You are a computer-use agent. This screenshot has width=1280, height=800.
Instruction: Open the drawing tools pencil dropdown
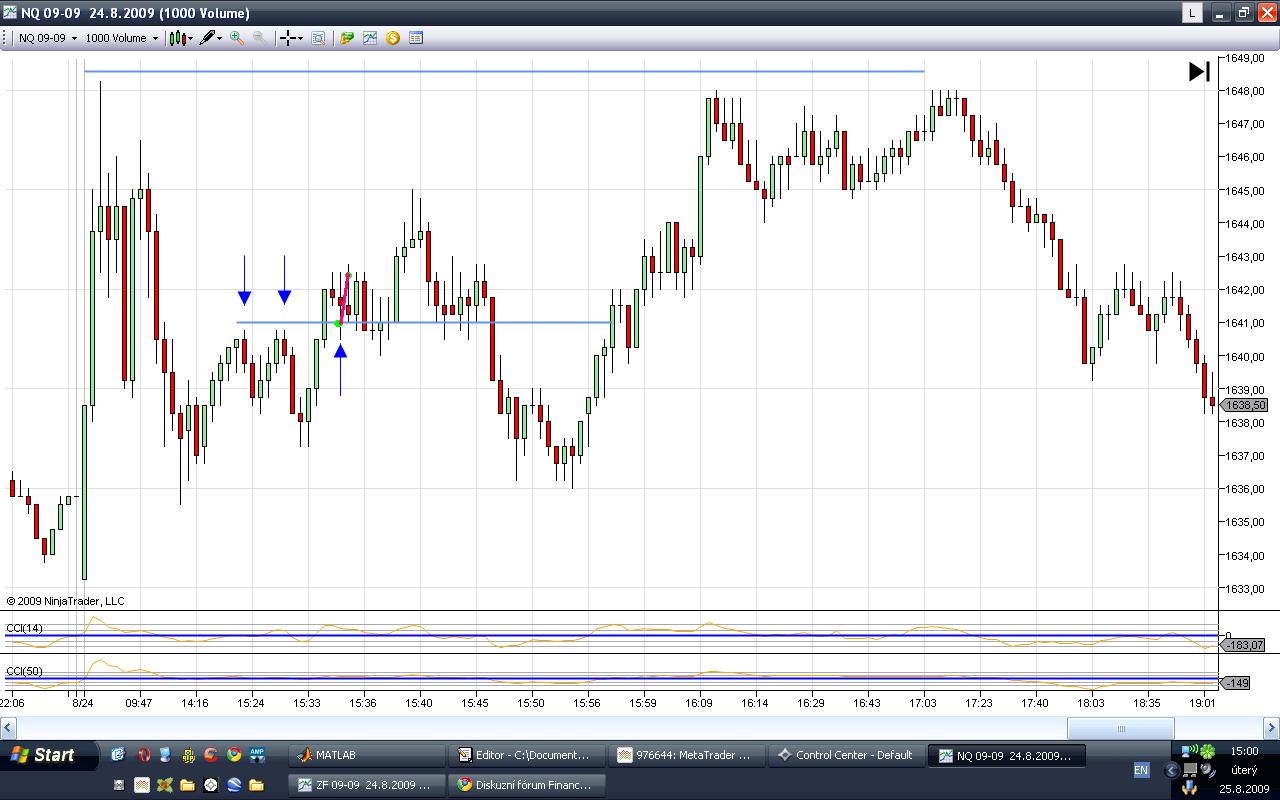pos(210,38)
